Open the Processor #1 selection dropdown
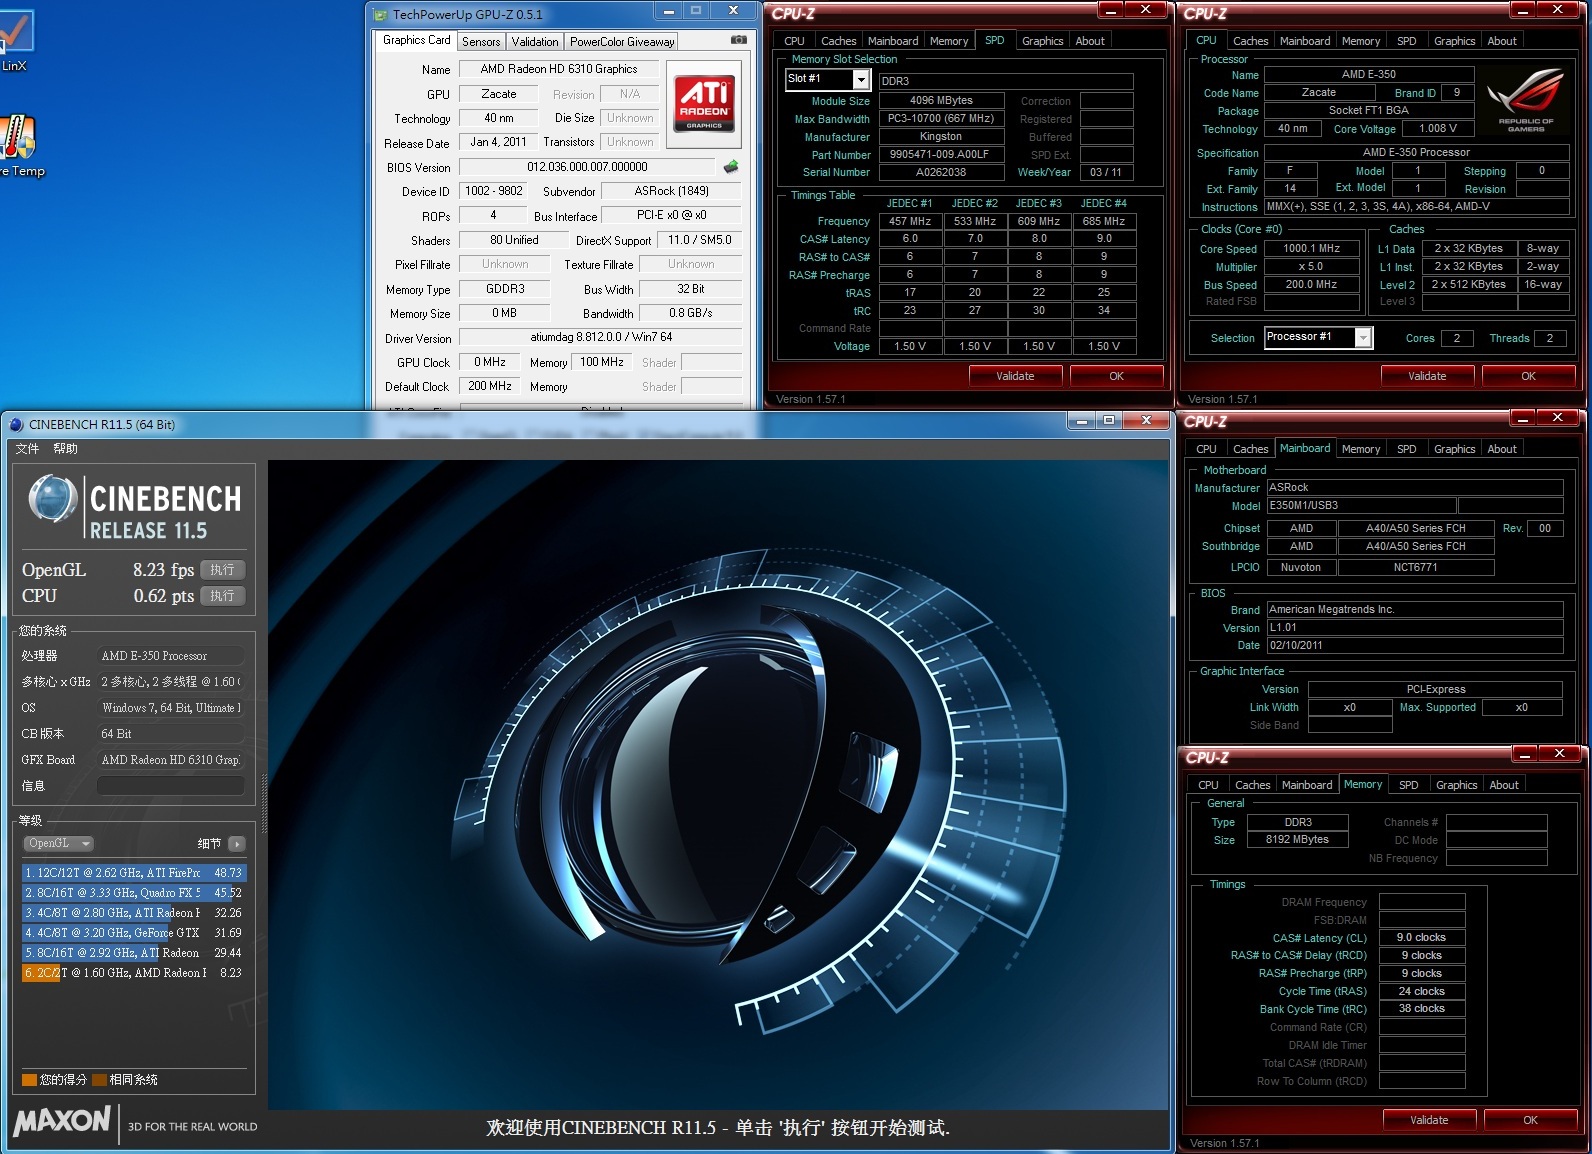Image resolution: width=1592 pixels, height=1154 pixels. [x=1363, y=338]
